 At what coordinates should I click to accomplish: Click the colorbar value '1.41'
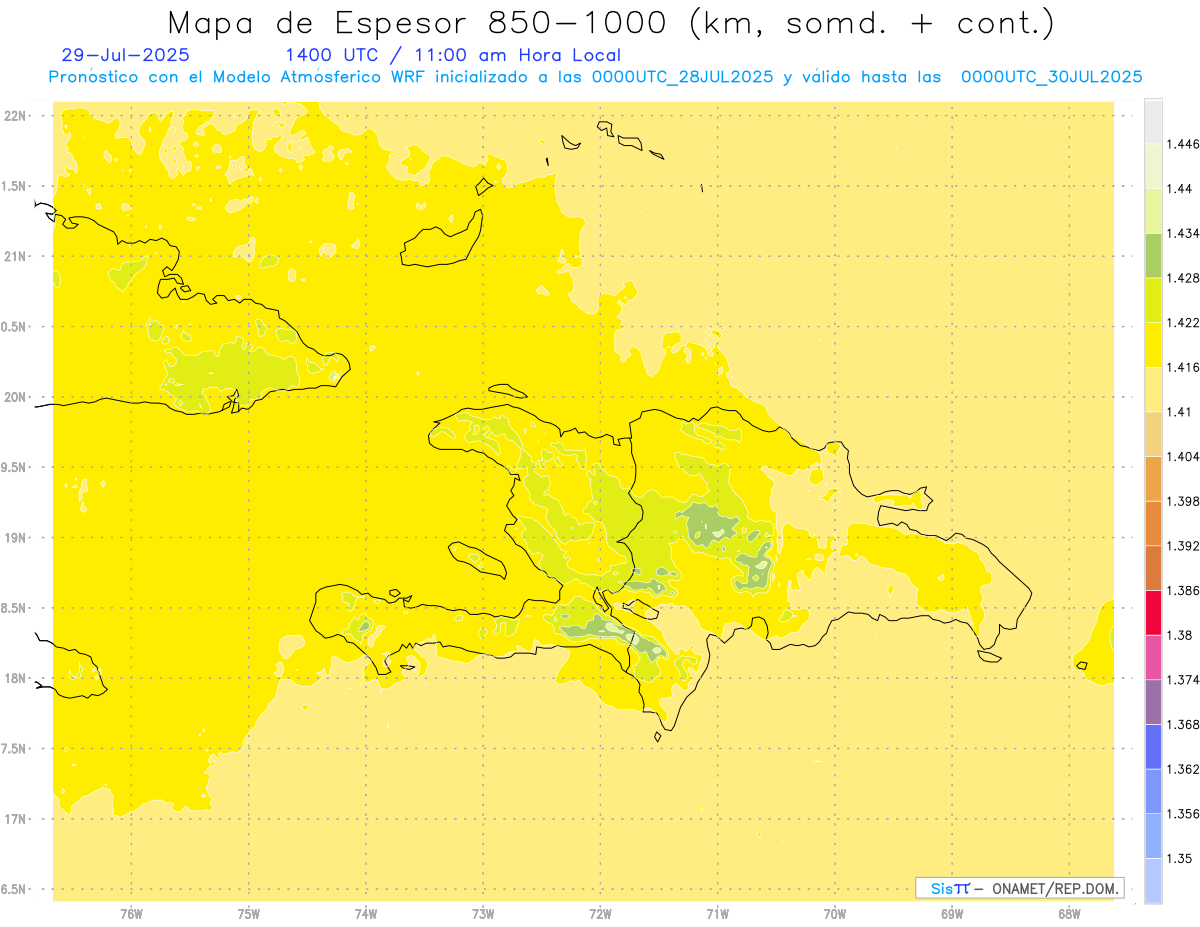point(1180,412)
